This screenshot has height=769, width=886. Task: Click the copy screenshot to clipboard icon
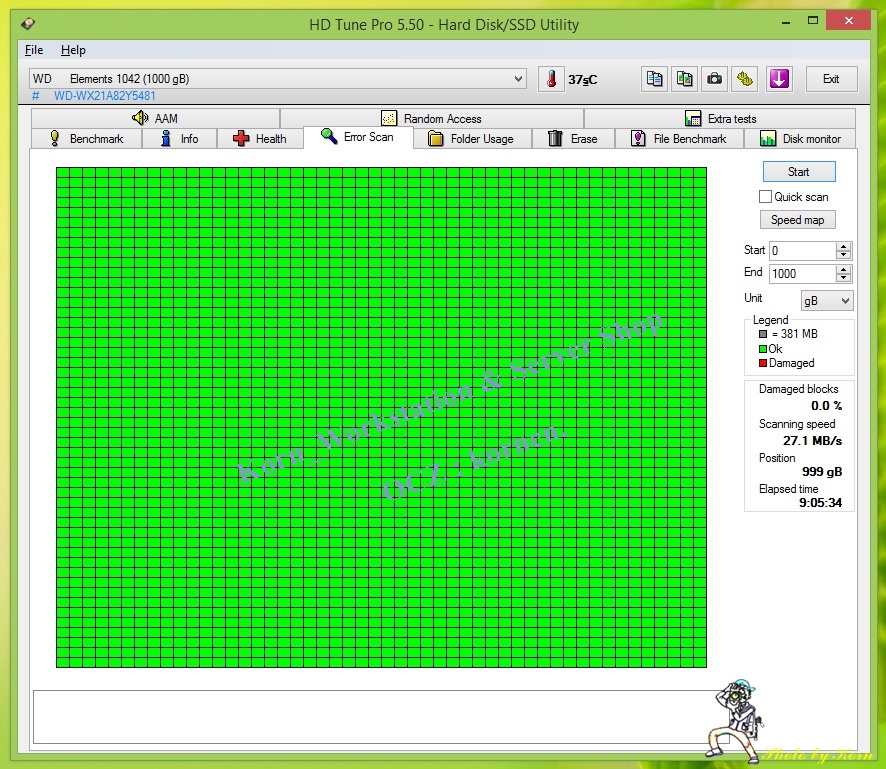coord(685,79)
